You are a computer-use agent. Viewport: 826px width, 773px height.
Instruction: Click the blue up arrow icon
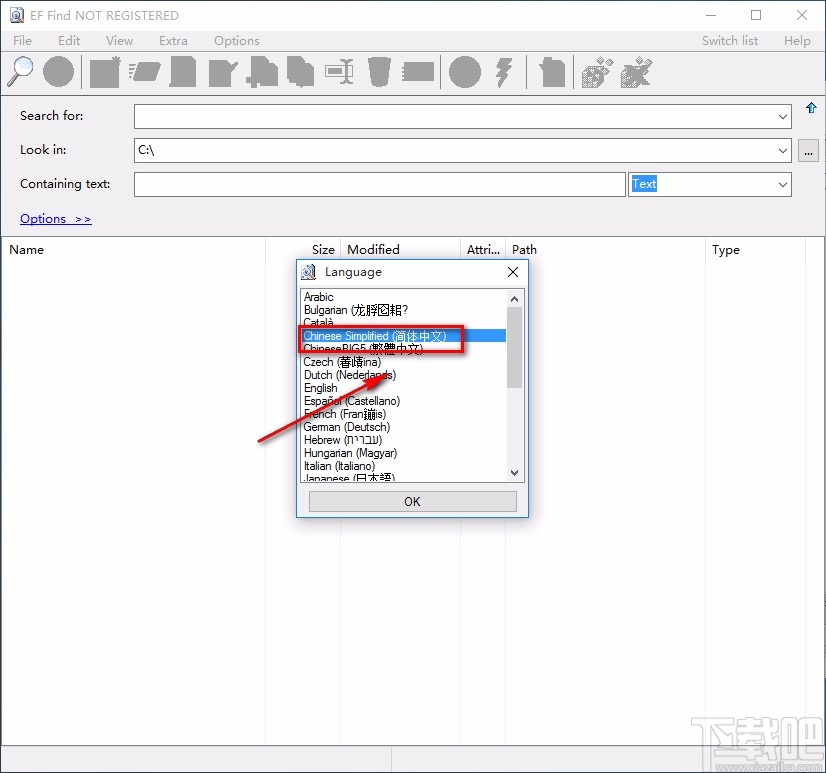tap(811, 108)
